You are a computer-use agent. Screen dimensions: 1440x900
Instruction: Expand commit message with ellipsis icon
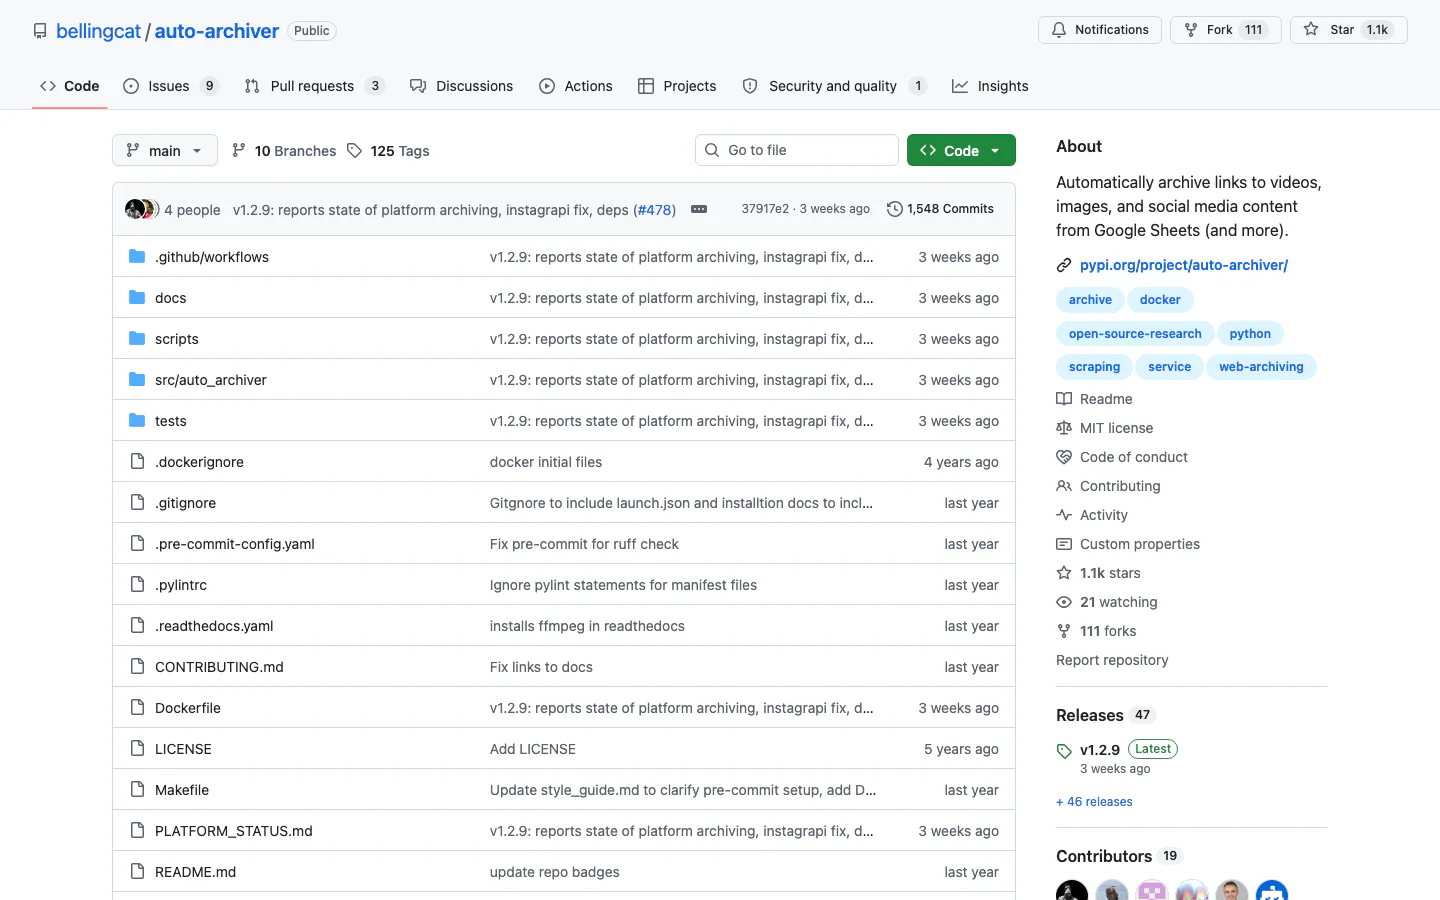[x=699, y=209]
